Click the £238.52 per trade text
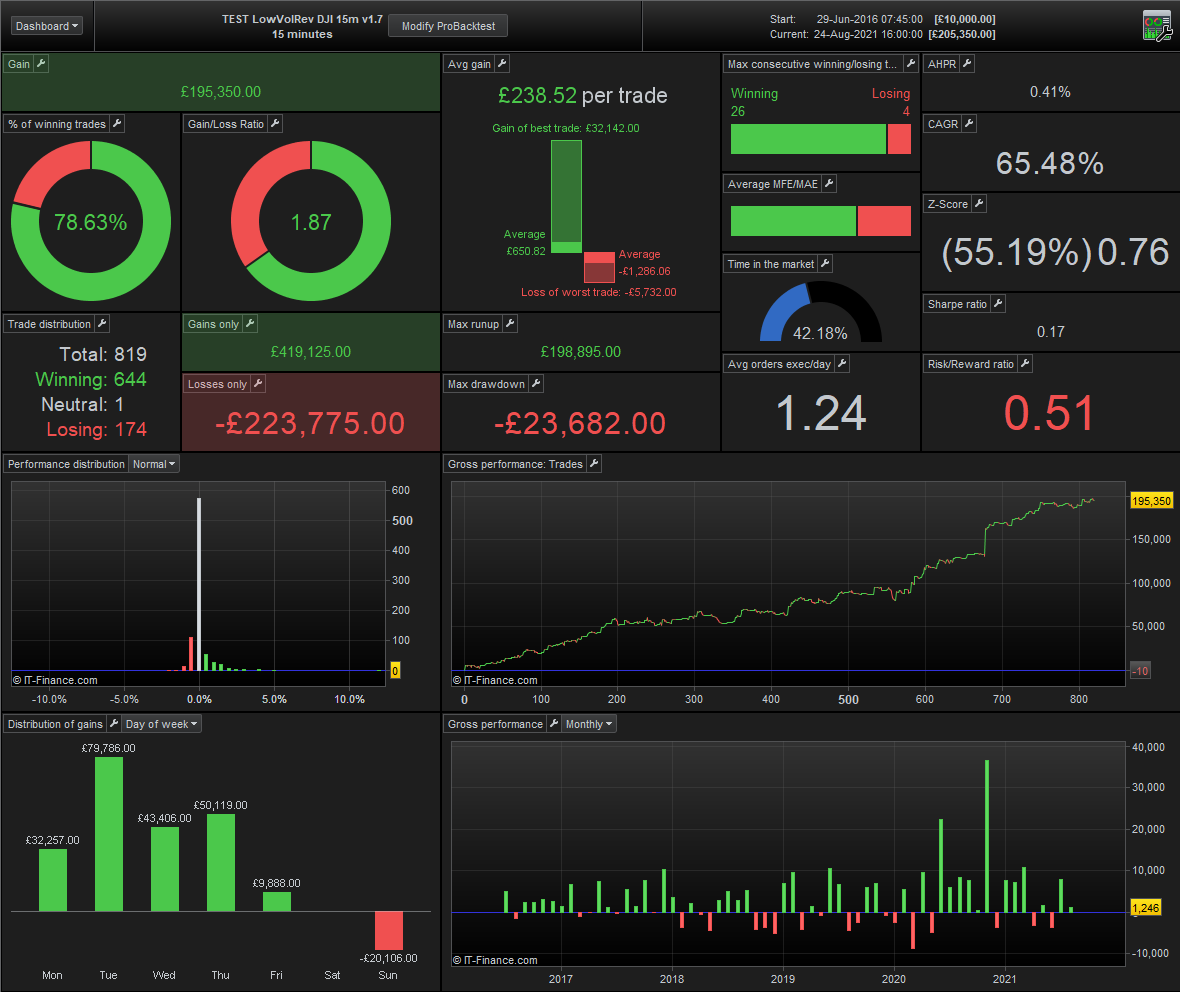 pos(582,96)
